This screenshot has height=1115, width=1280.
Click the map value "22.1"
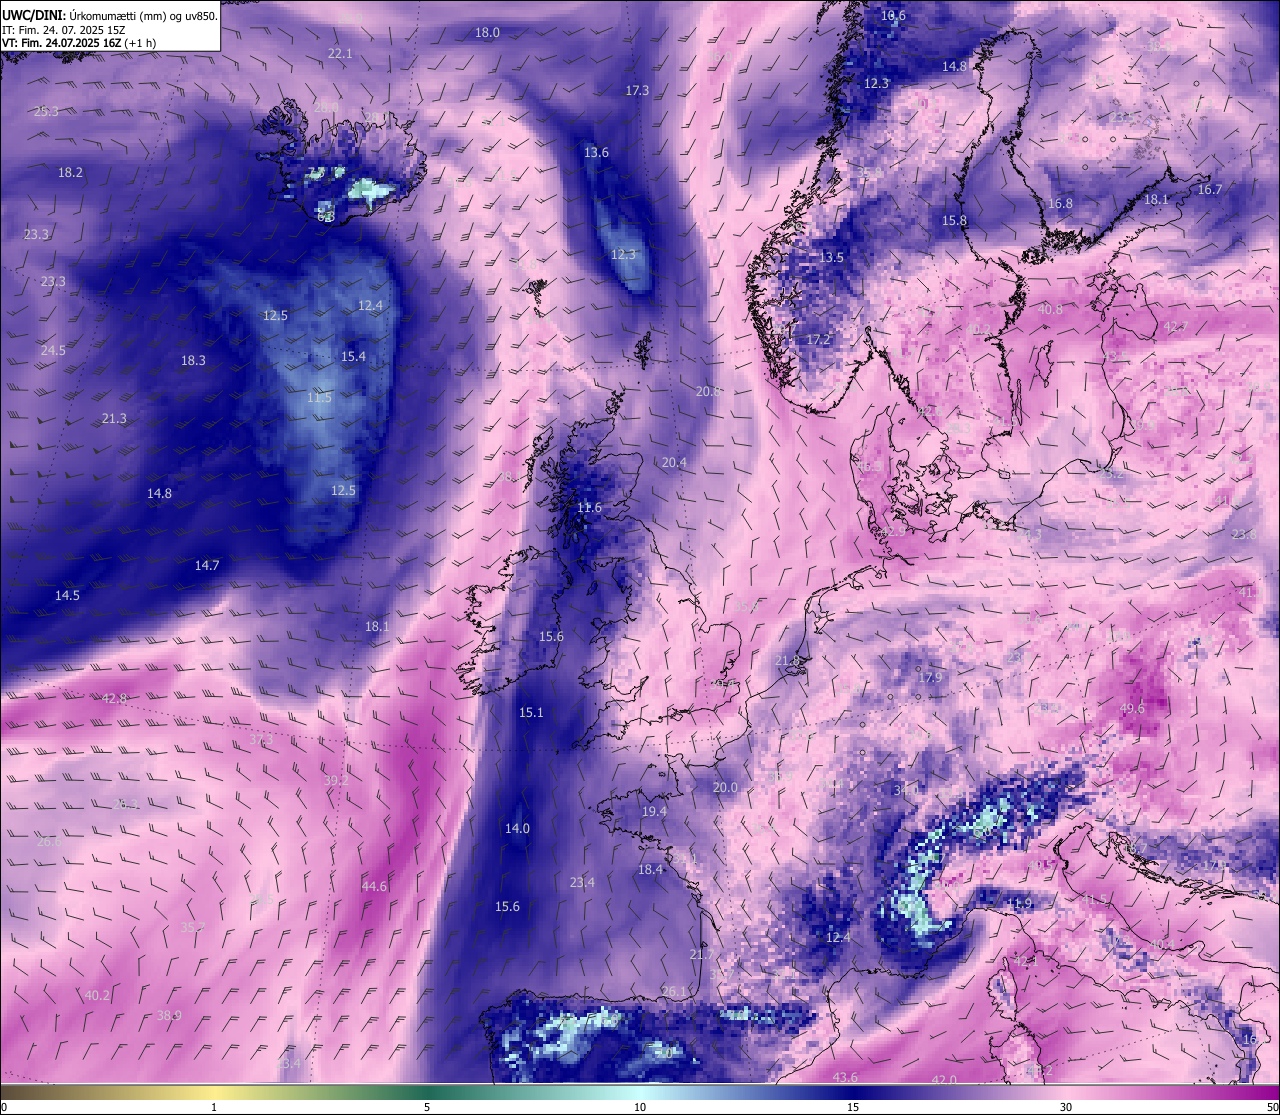(x=340, y=53)
